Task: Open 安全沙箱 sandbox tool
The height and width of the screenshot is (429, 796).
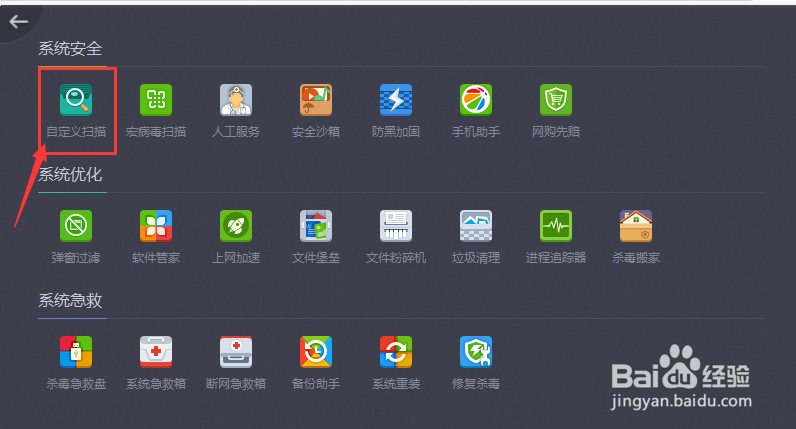Action: (316, 100)
